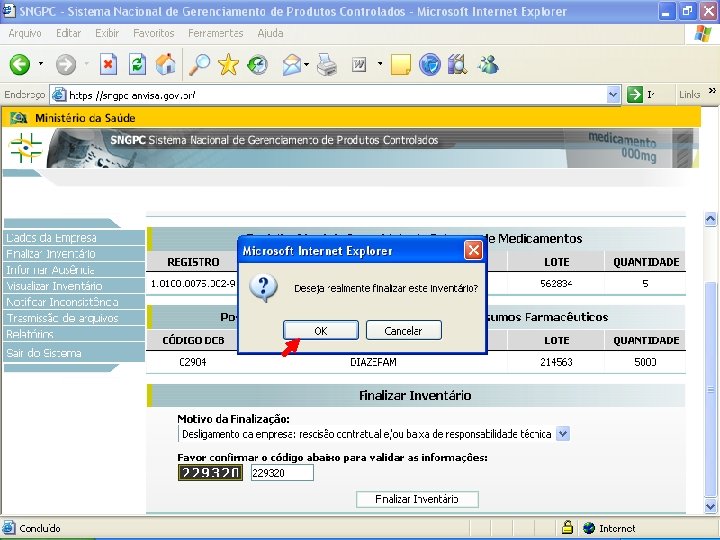Open the Back button history dropdown arrow
720x540 pixels.
[x=41, y=64]
